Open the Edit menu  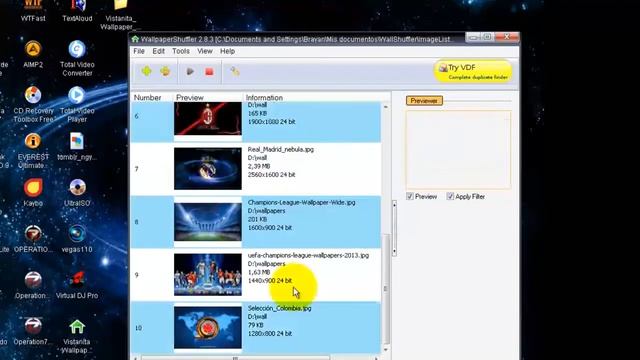point(158,51)
